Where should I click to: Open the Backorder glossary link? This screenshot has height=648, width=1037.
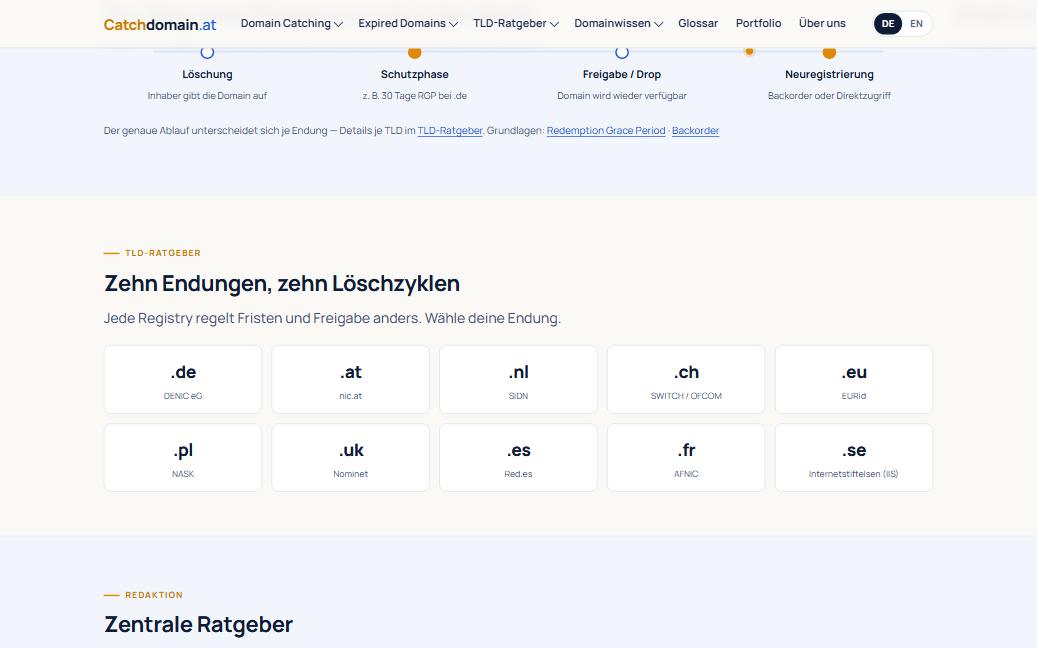coord(695,131)
